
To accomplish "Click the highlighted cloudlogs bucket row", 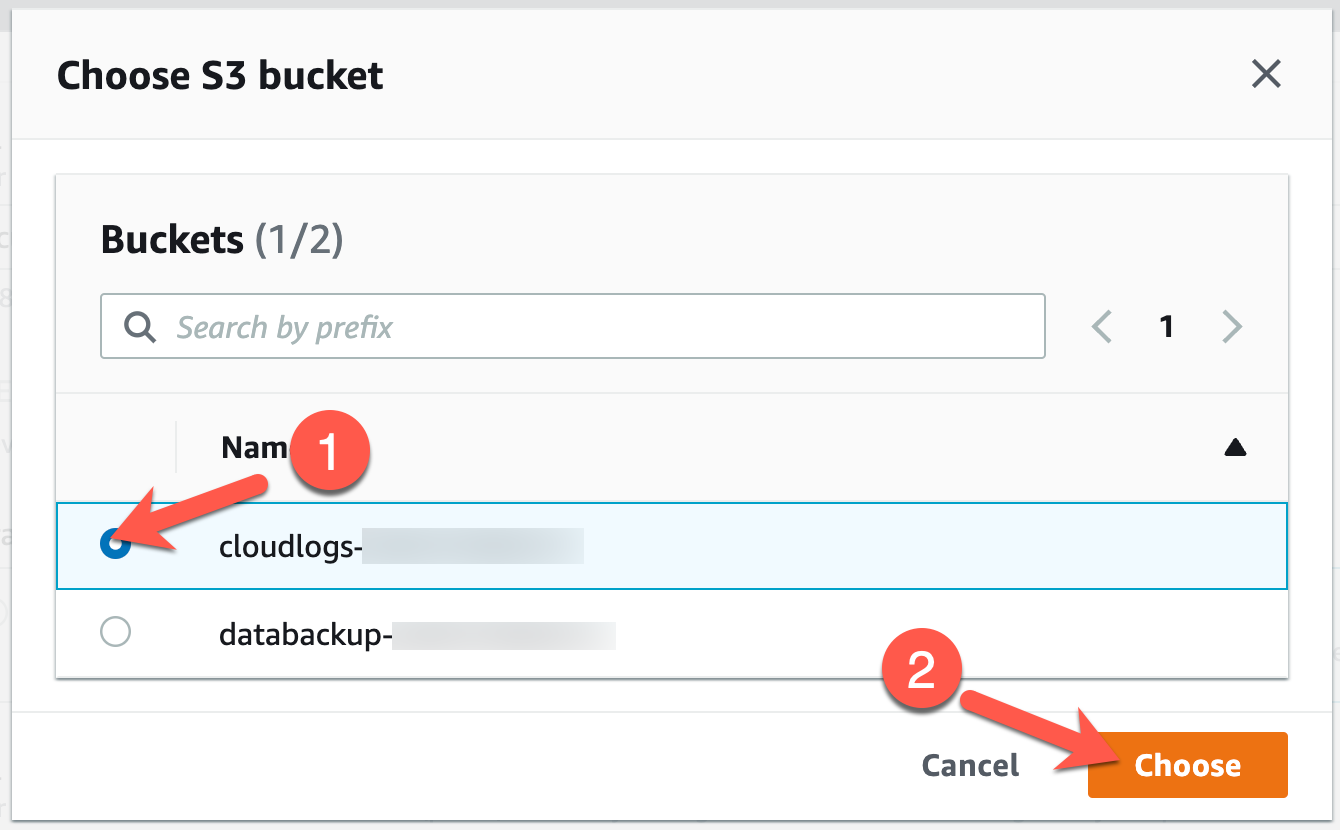I will click(500, 546).
